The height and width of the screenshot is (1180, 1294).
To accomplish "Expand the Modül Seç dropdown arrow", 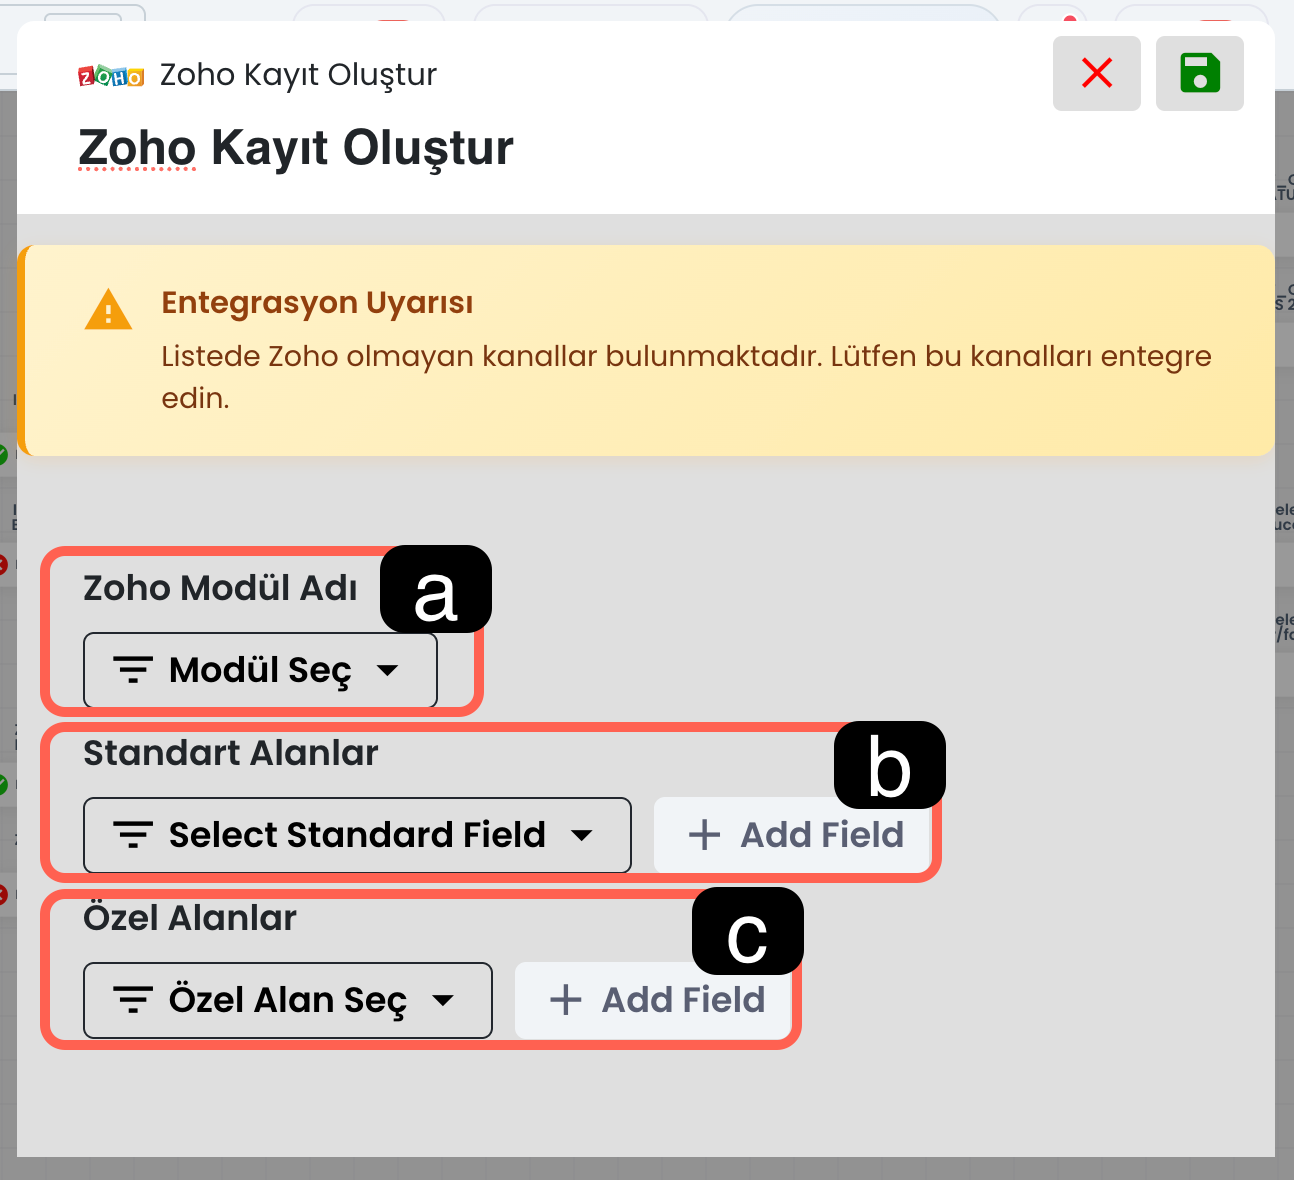I will [x=388, y=670].
